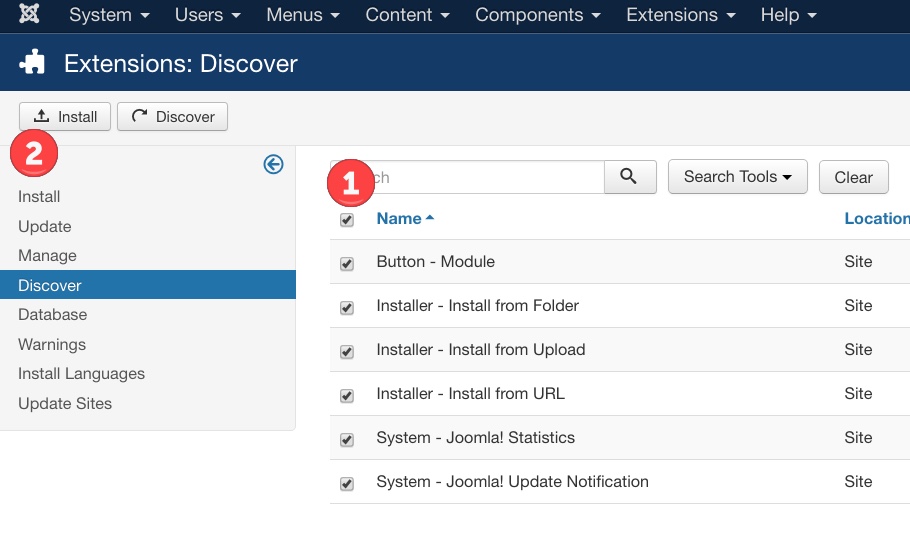Open Warnings in the sidebar

(x=52, y=344)
